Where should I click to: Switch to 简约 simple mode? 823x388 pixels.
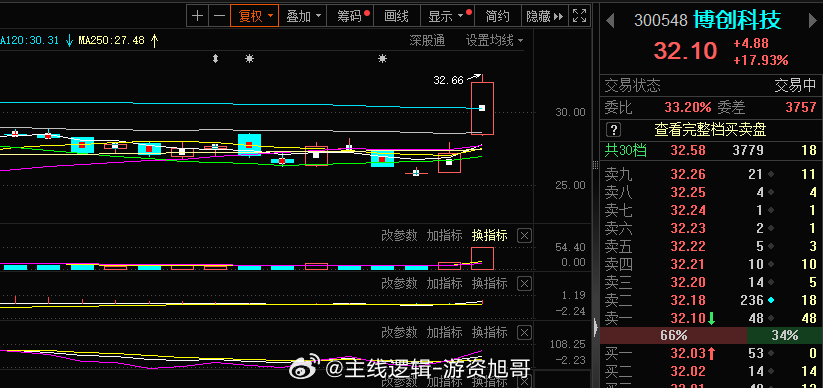tap(497, 16)
